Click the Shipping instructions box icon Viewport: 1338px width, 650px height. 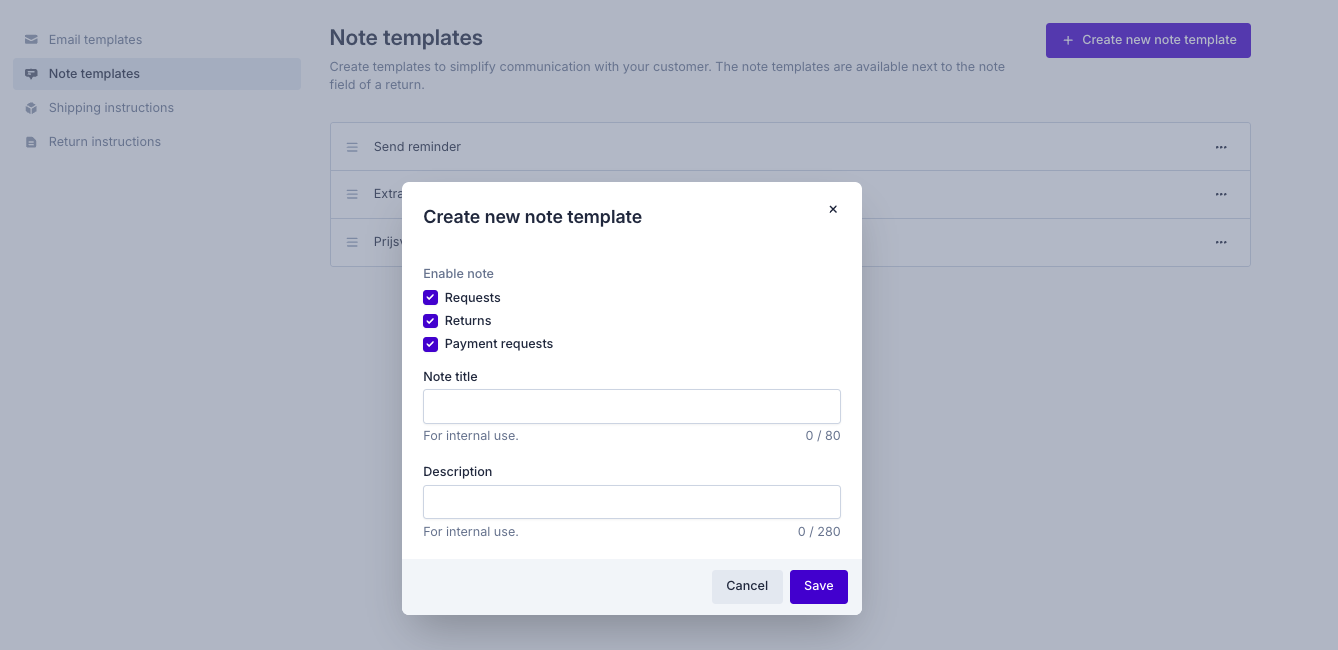(x=31, y=108)
